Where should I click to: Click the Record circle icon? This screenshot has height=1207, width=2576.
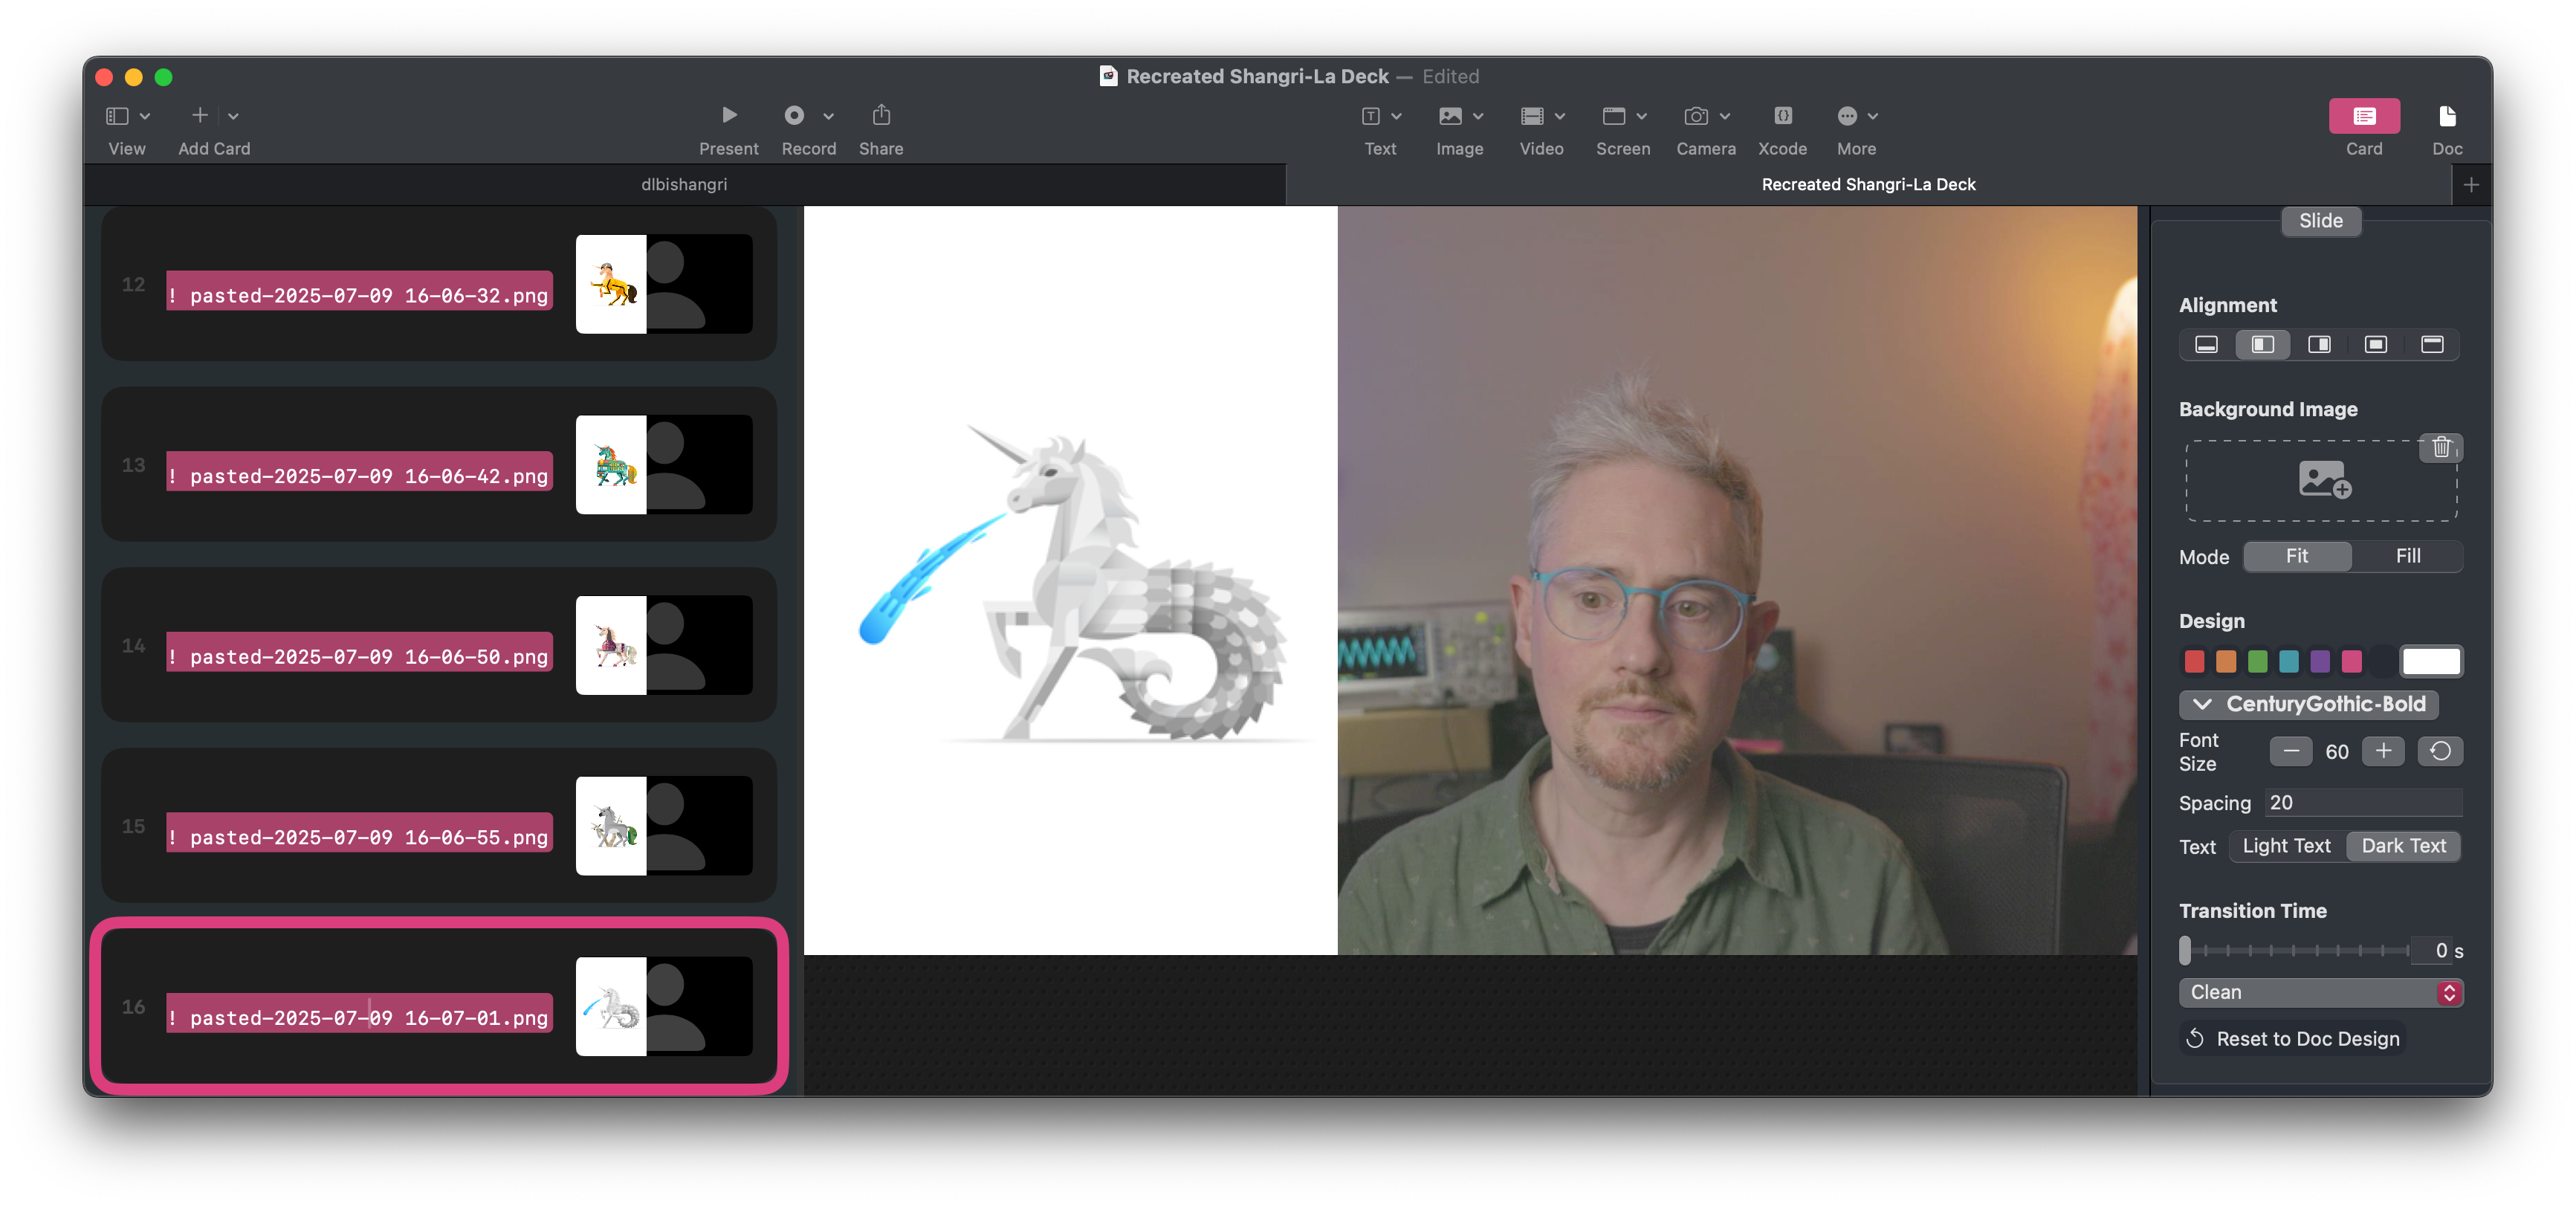(794, 115)
